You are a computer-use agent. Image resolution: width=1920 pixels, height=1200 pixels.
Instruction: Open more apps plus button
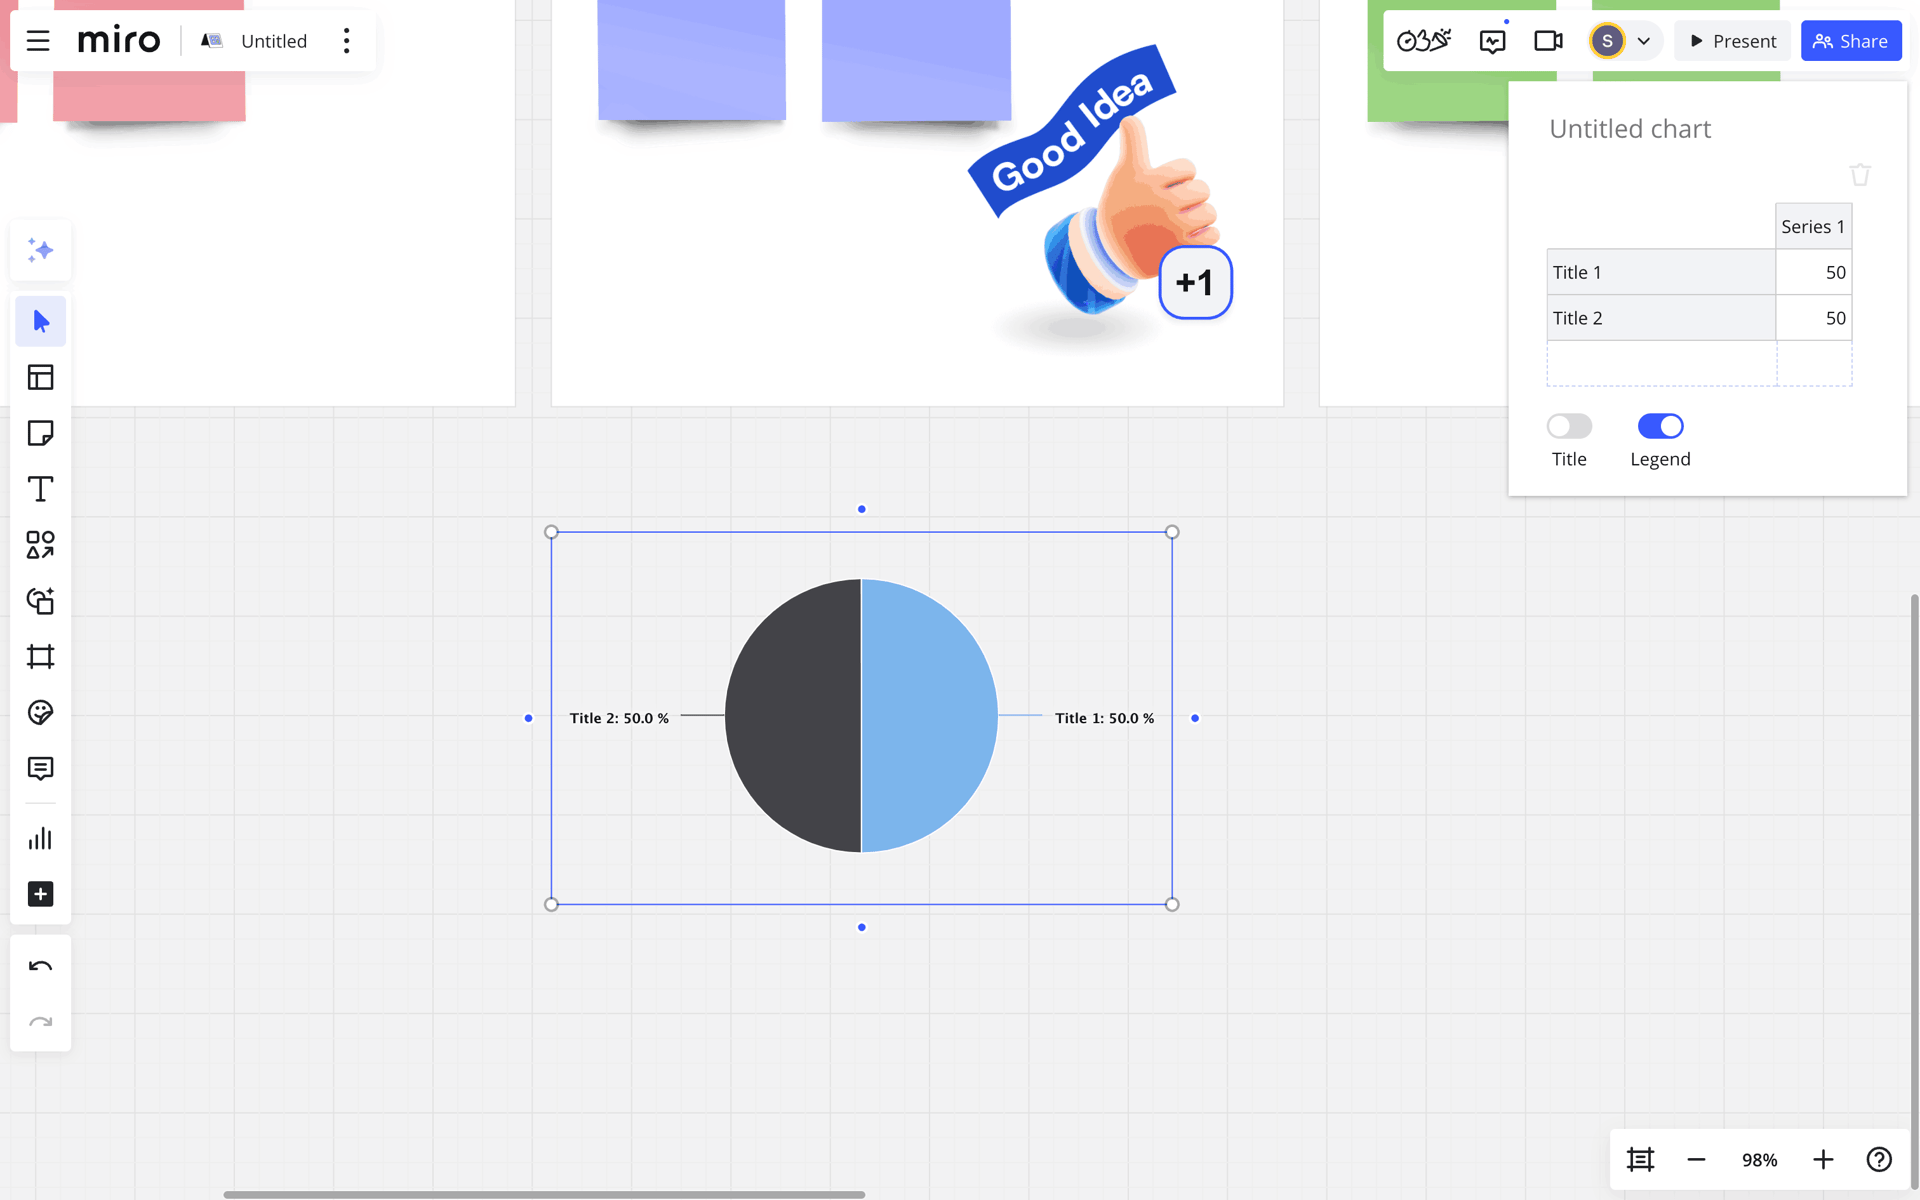41,895
